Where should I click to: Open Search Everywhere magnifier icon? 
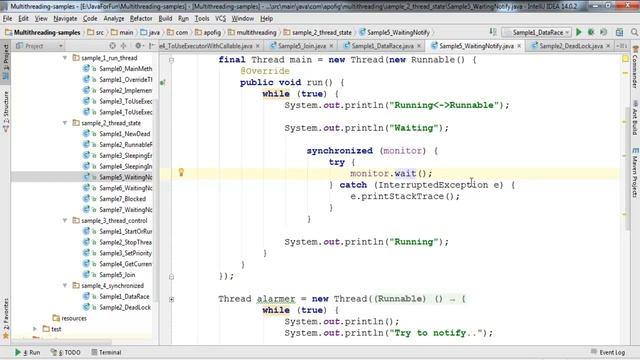634,32
